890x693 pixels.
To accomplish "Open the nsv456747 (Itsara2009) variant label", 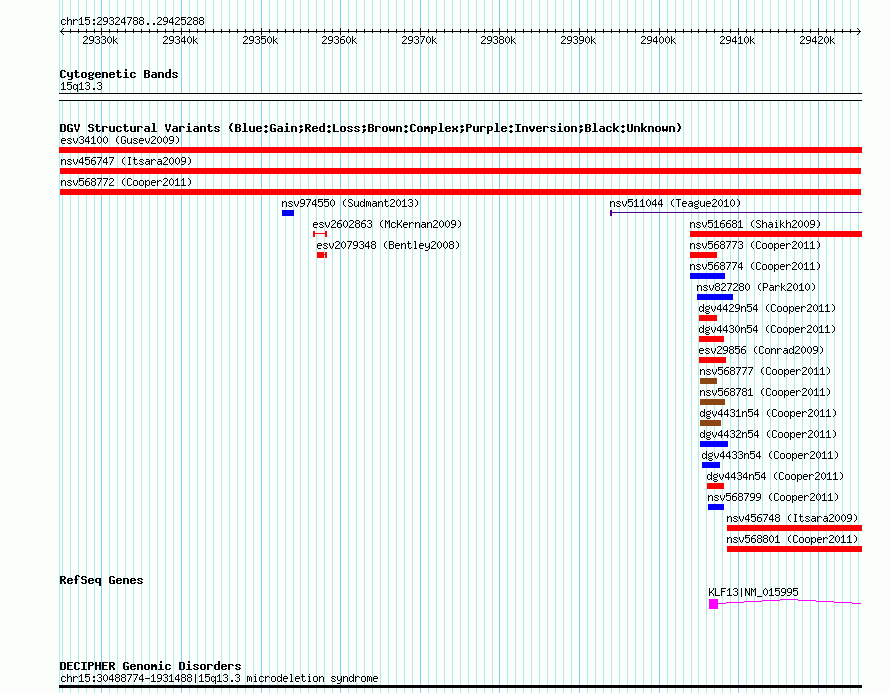I will pos(126,161).
